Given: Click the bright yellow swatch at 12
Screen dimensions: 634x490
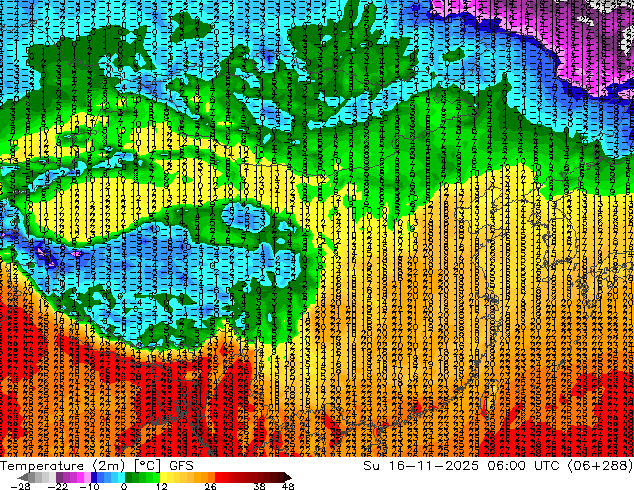Looking at the screenshot, I should pos(163,477).
